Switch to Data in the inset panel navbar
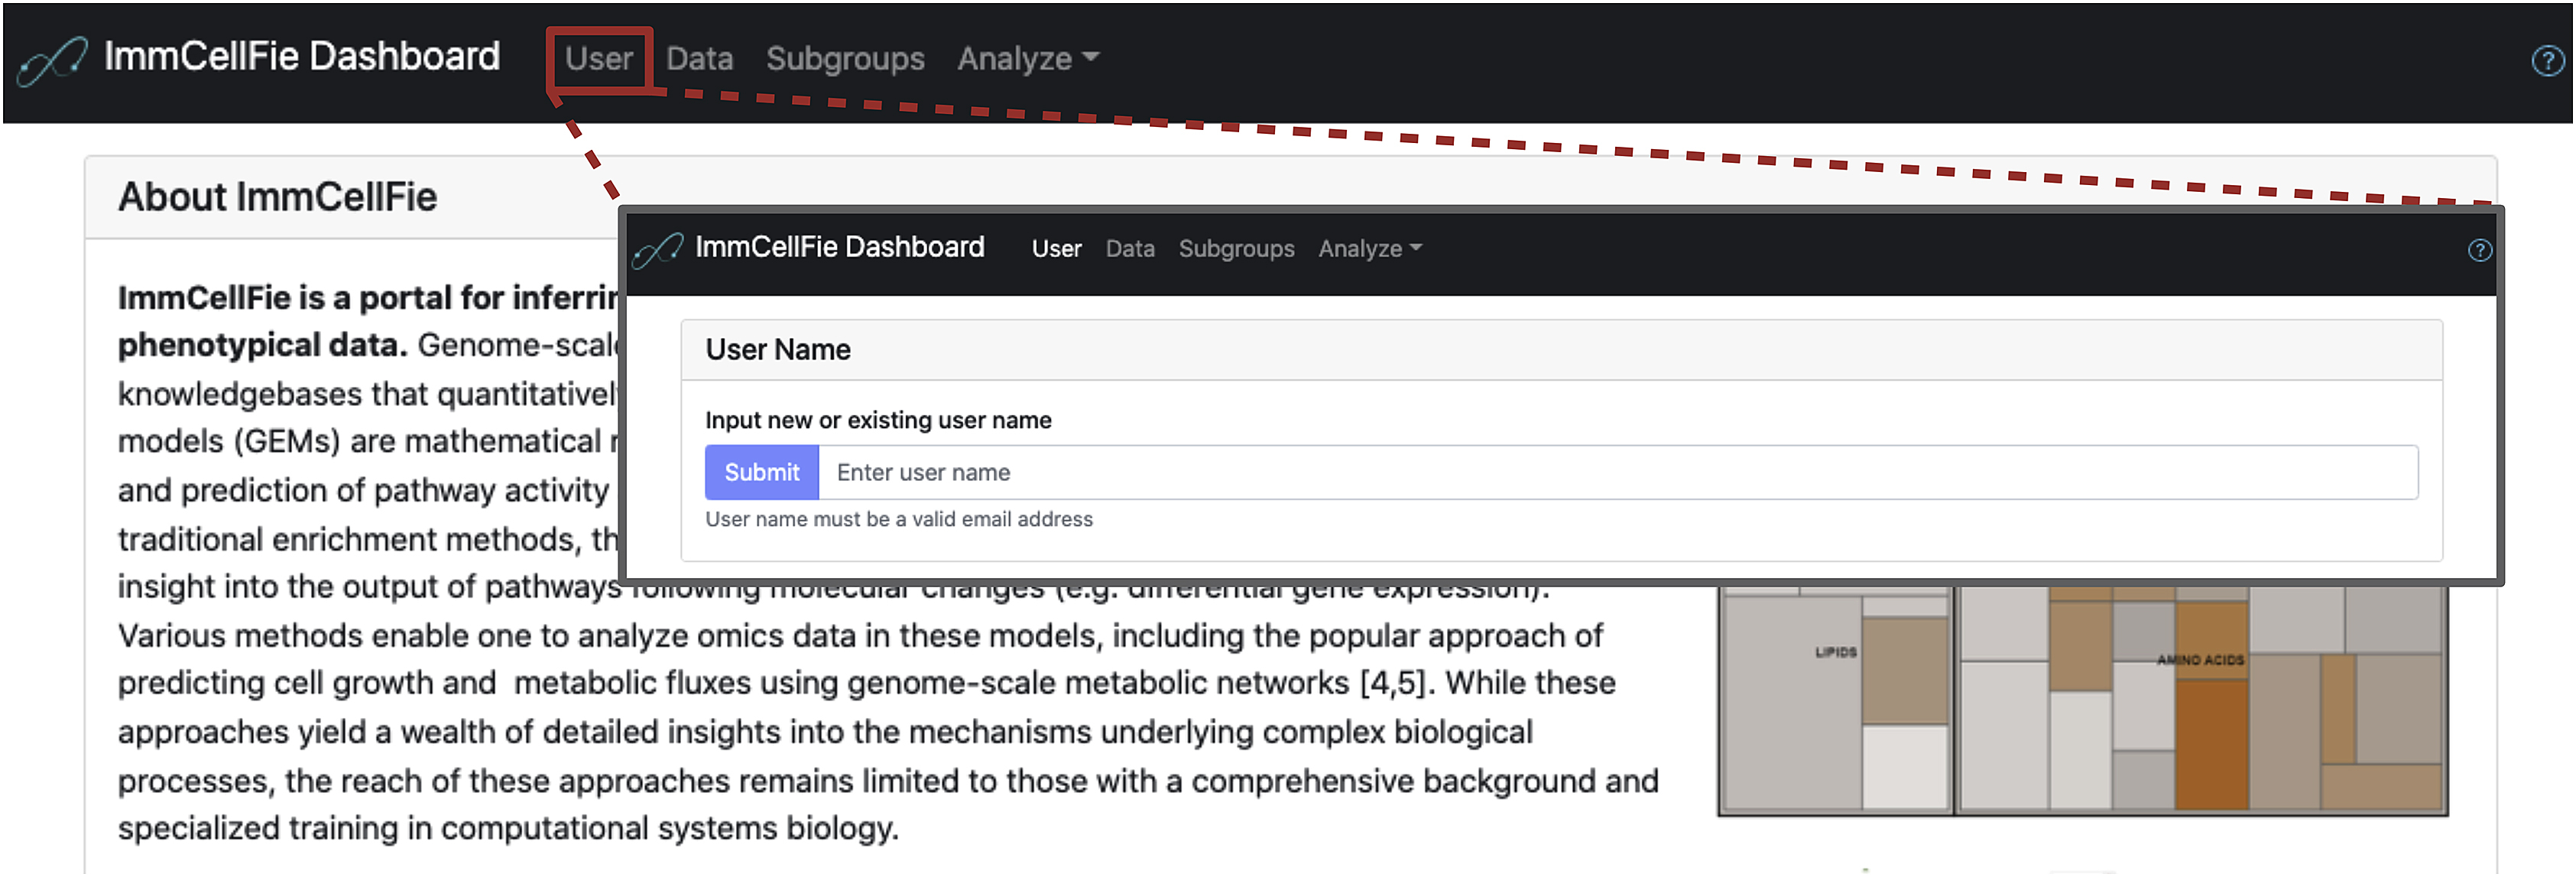This screenshot has width=2576, height=877. [1129, 249]
